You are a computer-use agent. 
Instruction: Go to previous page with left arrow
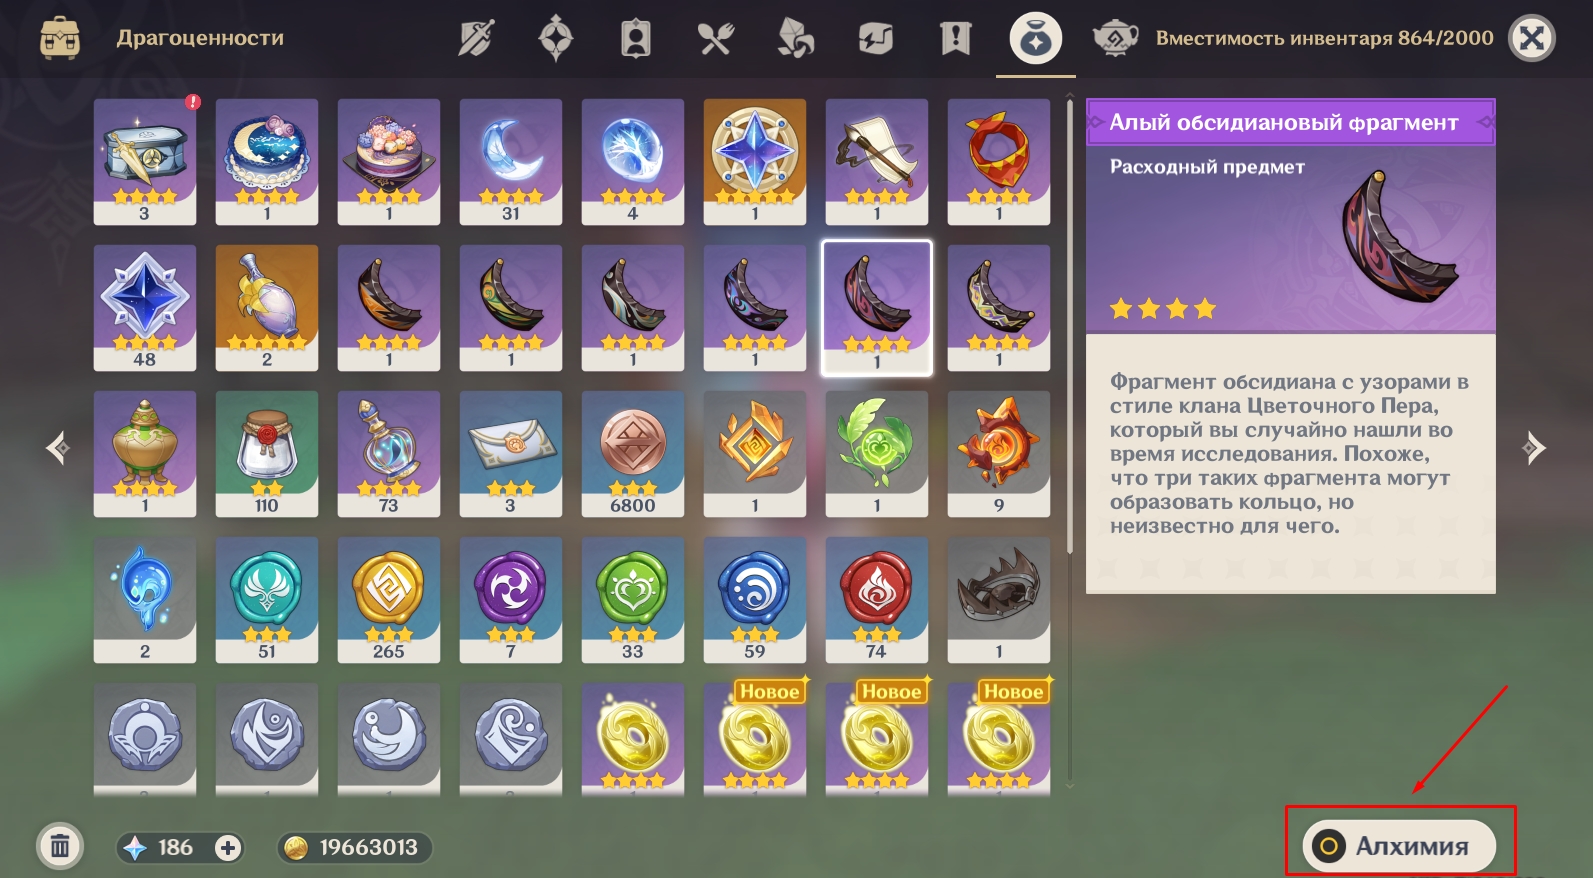click(59, 448)
